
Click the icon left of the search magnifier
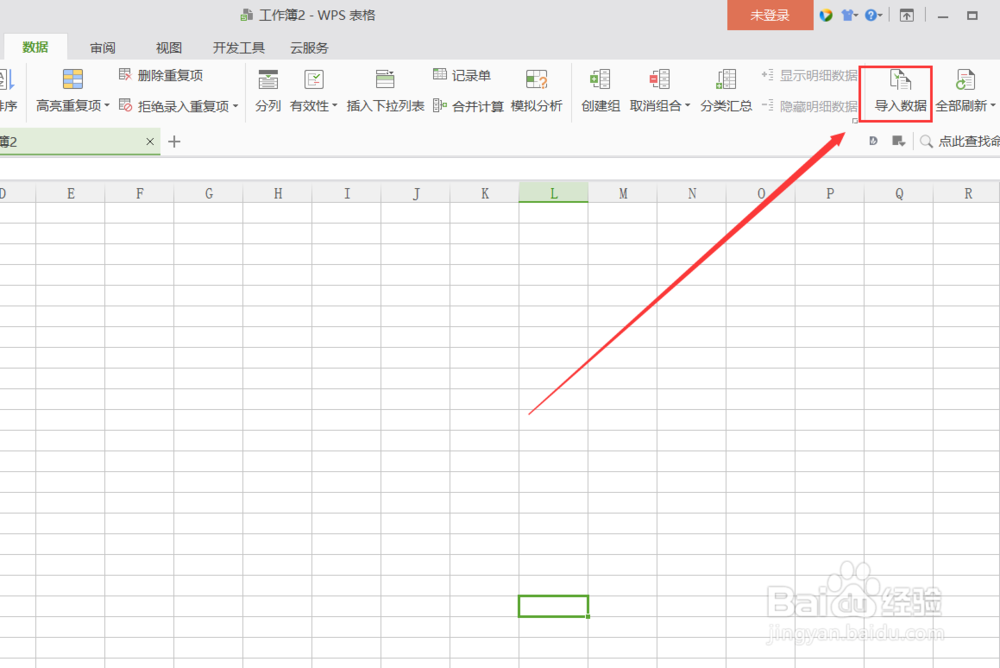[899, 141]
